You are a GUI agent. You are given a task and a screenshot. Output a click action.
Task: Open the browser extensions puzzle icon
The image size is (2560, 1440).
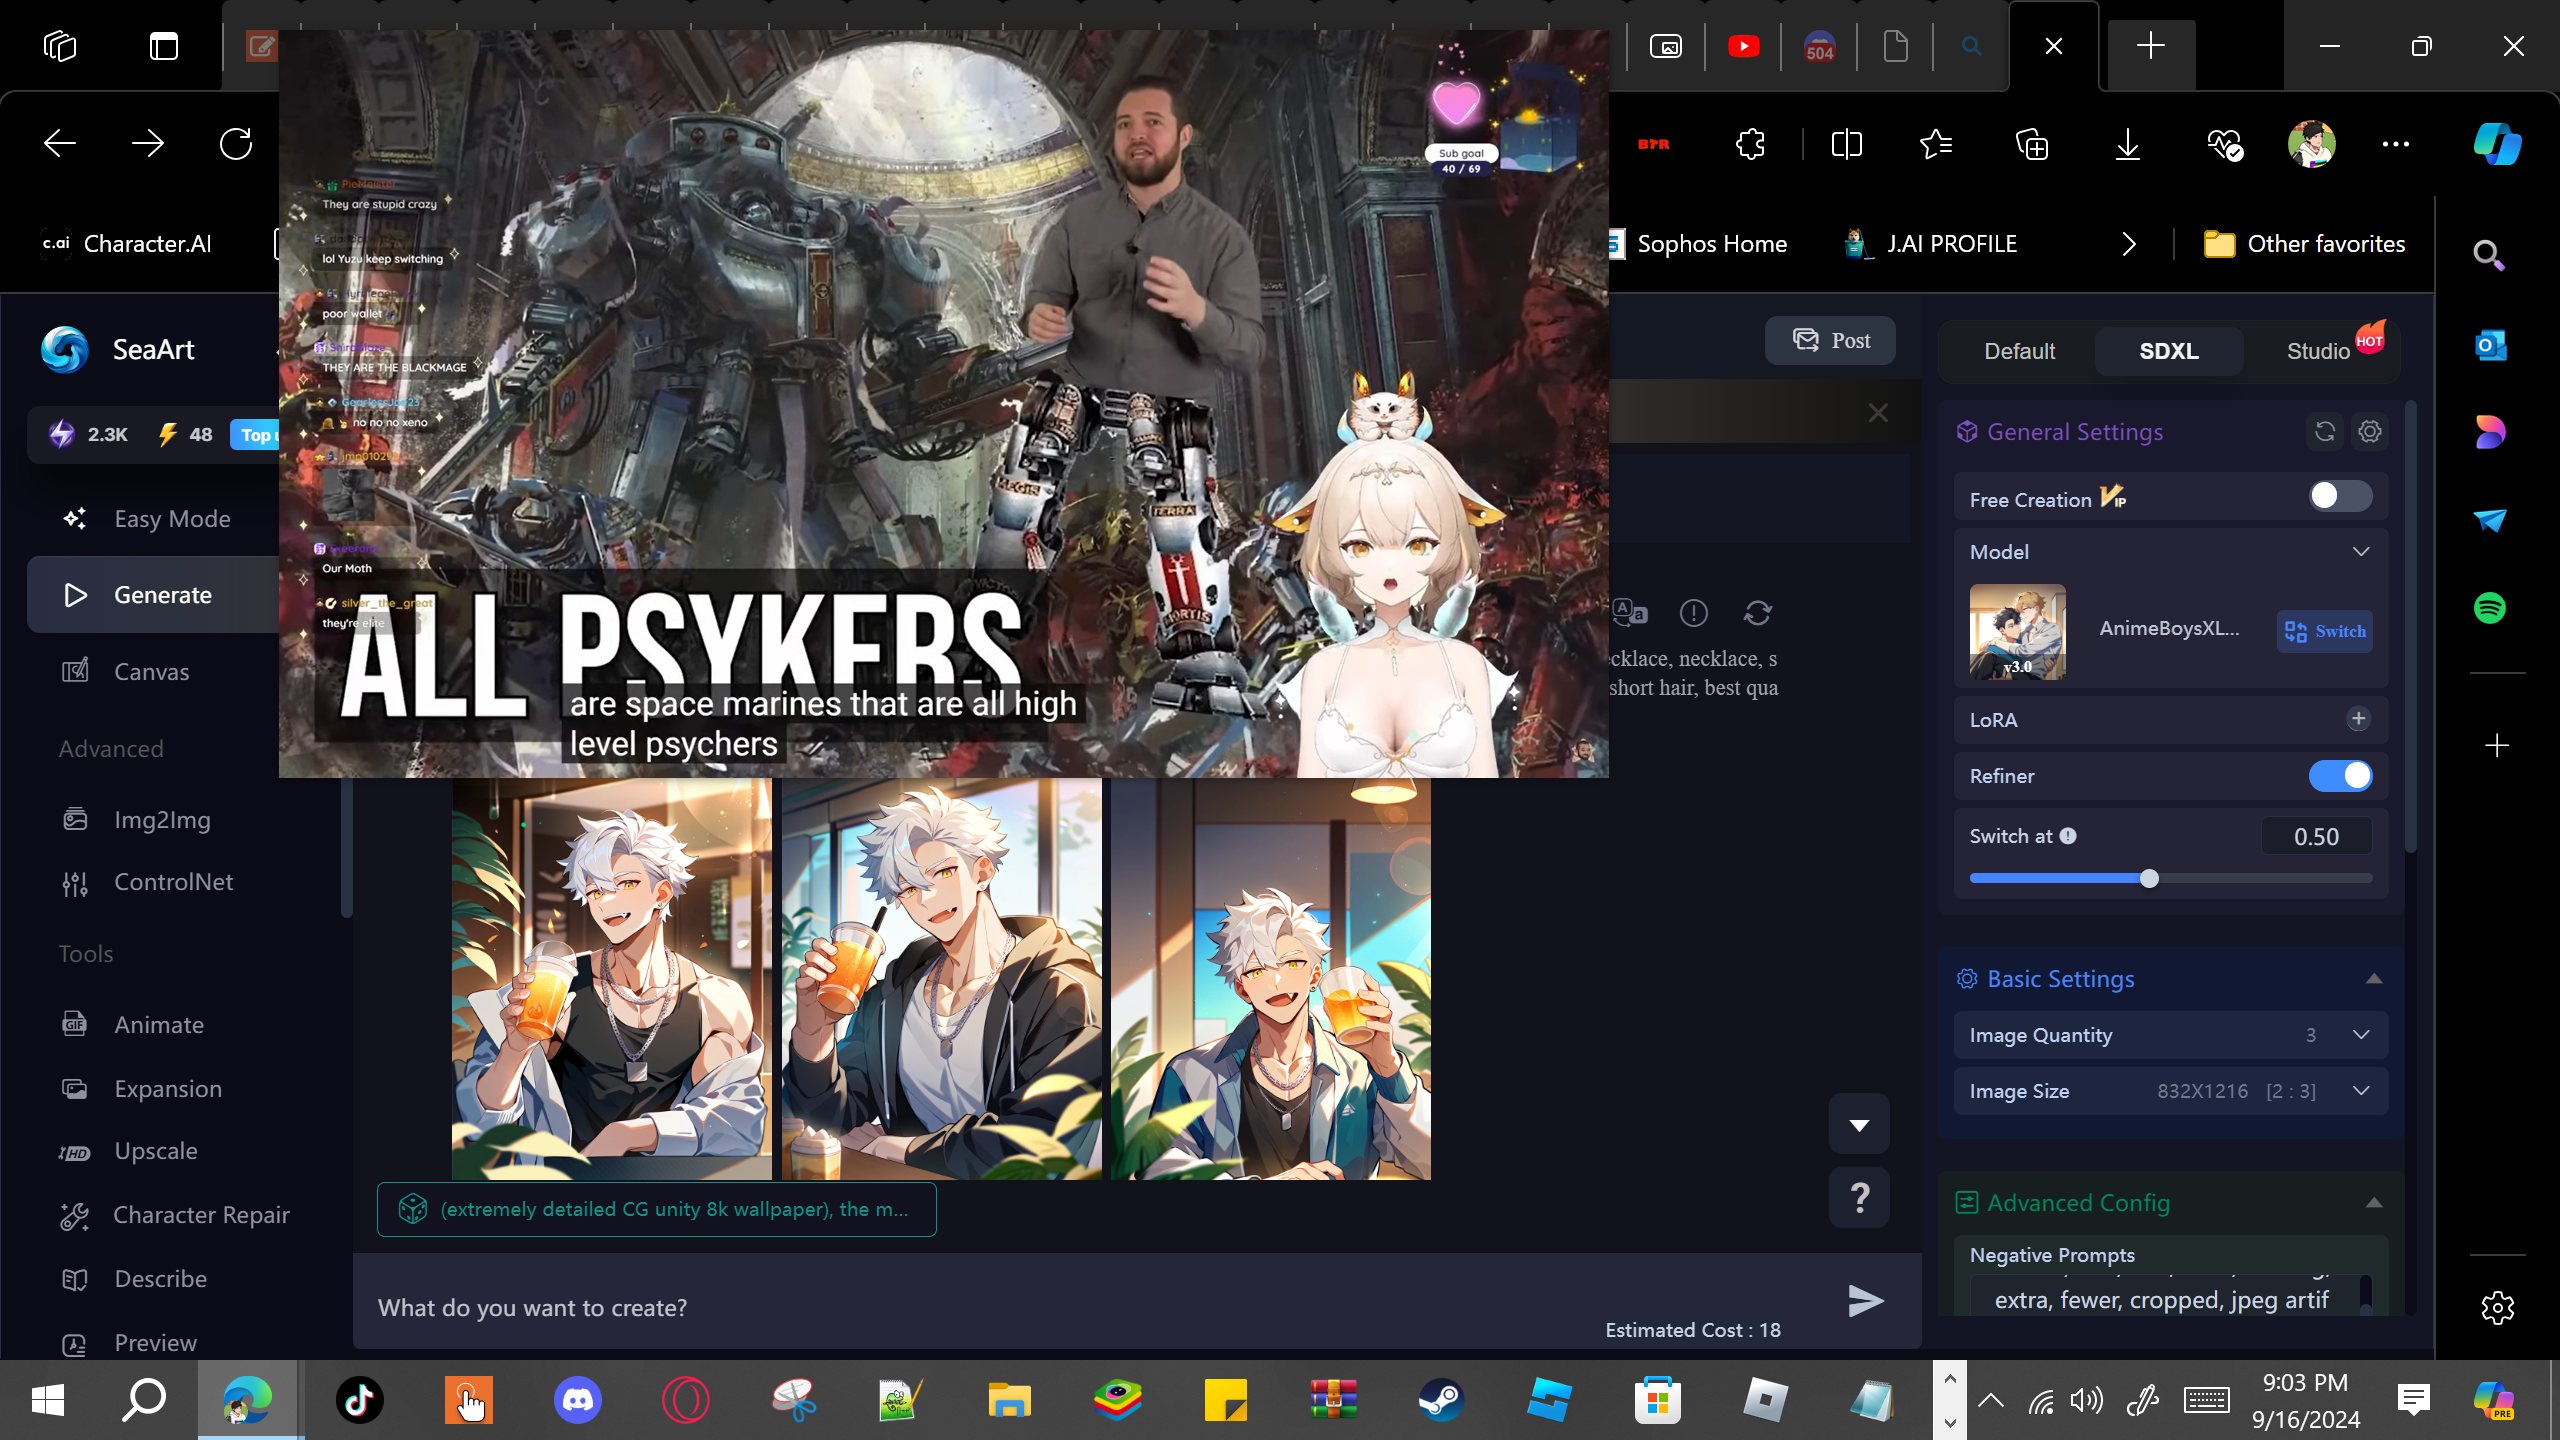click(1751, 144)
